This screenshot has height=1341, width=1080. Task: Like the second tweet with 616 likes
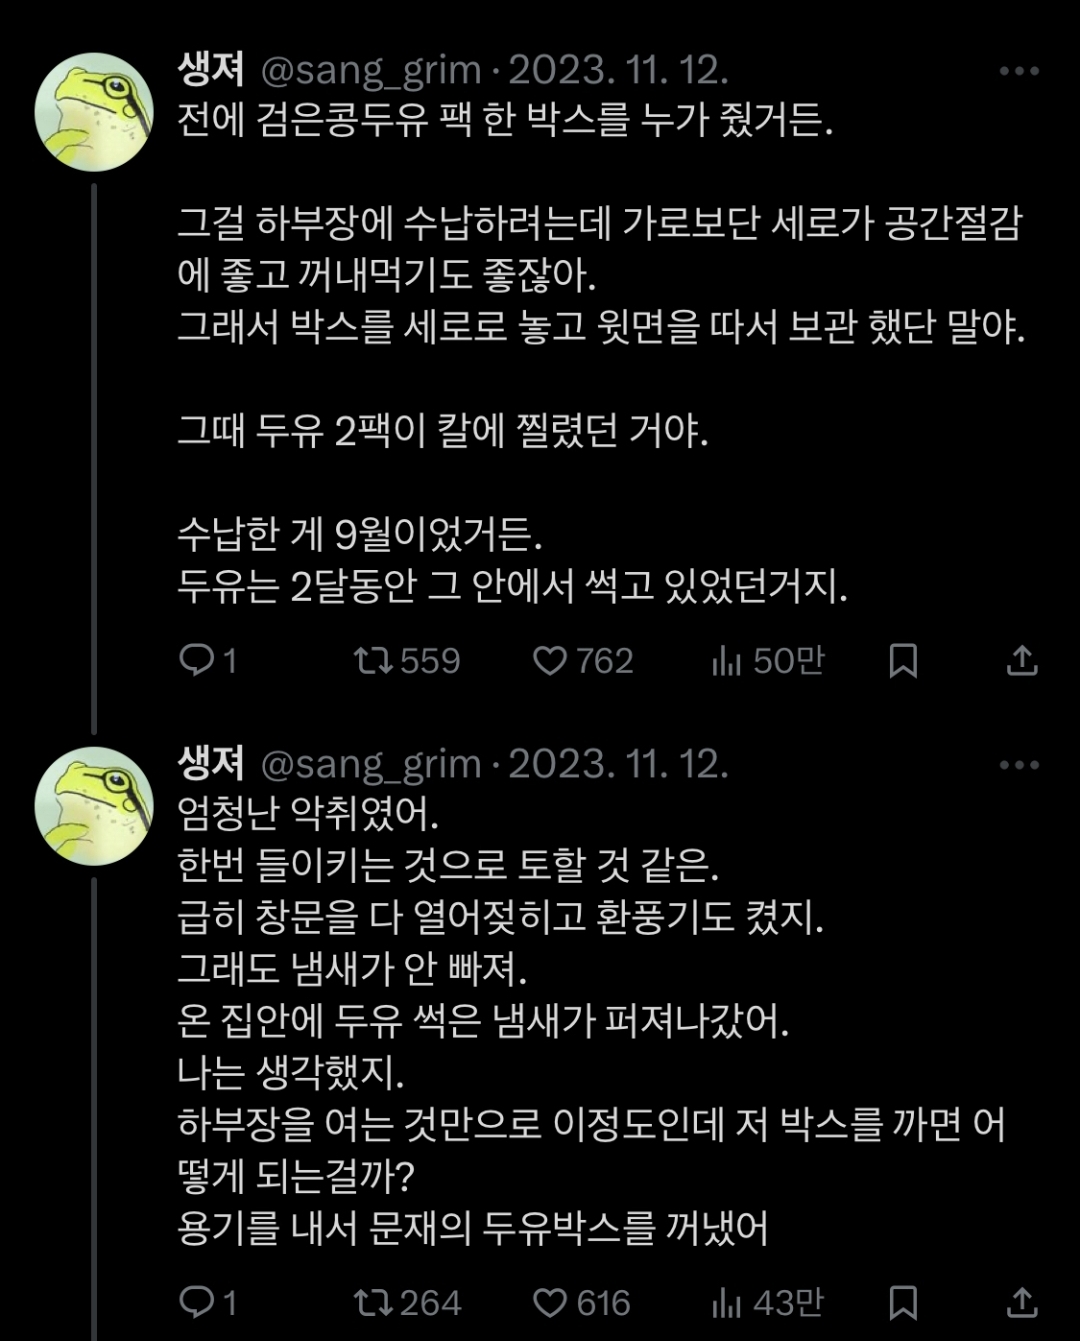coord(550,1302)
